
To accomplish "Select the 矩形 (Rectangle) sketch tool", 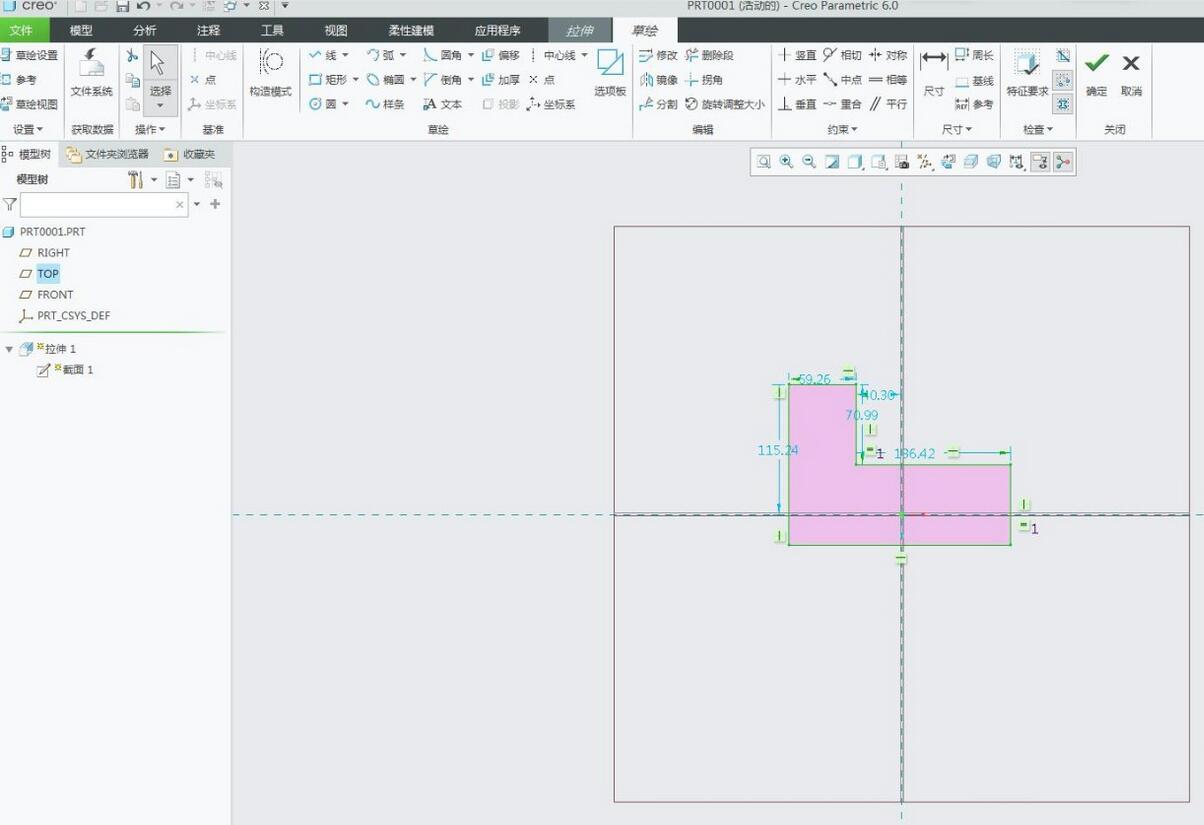I will pos(327,80).
